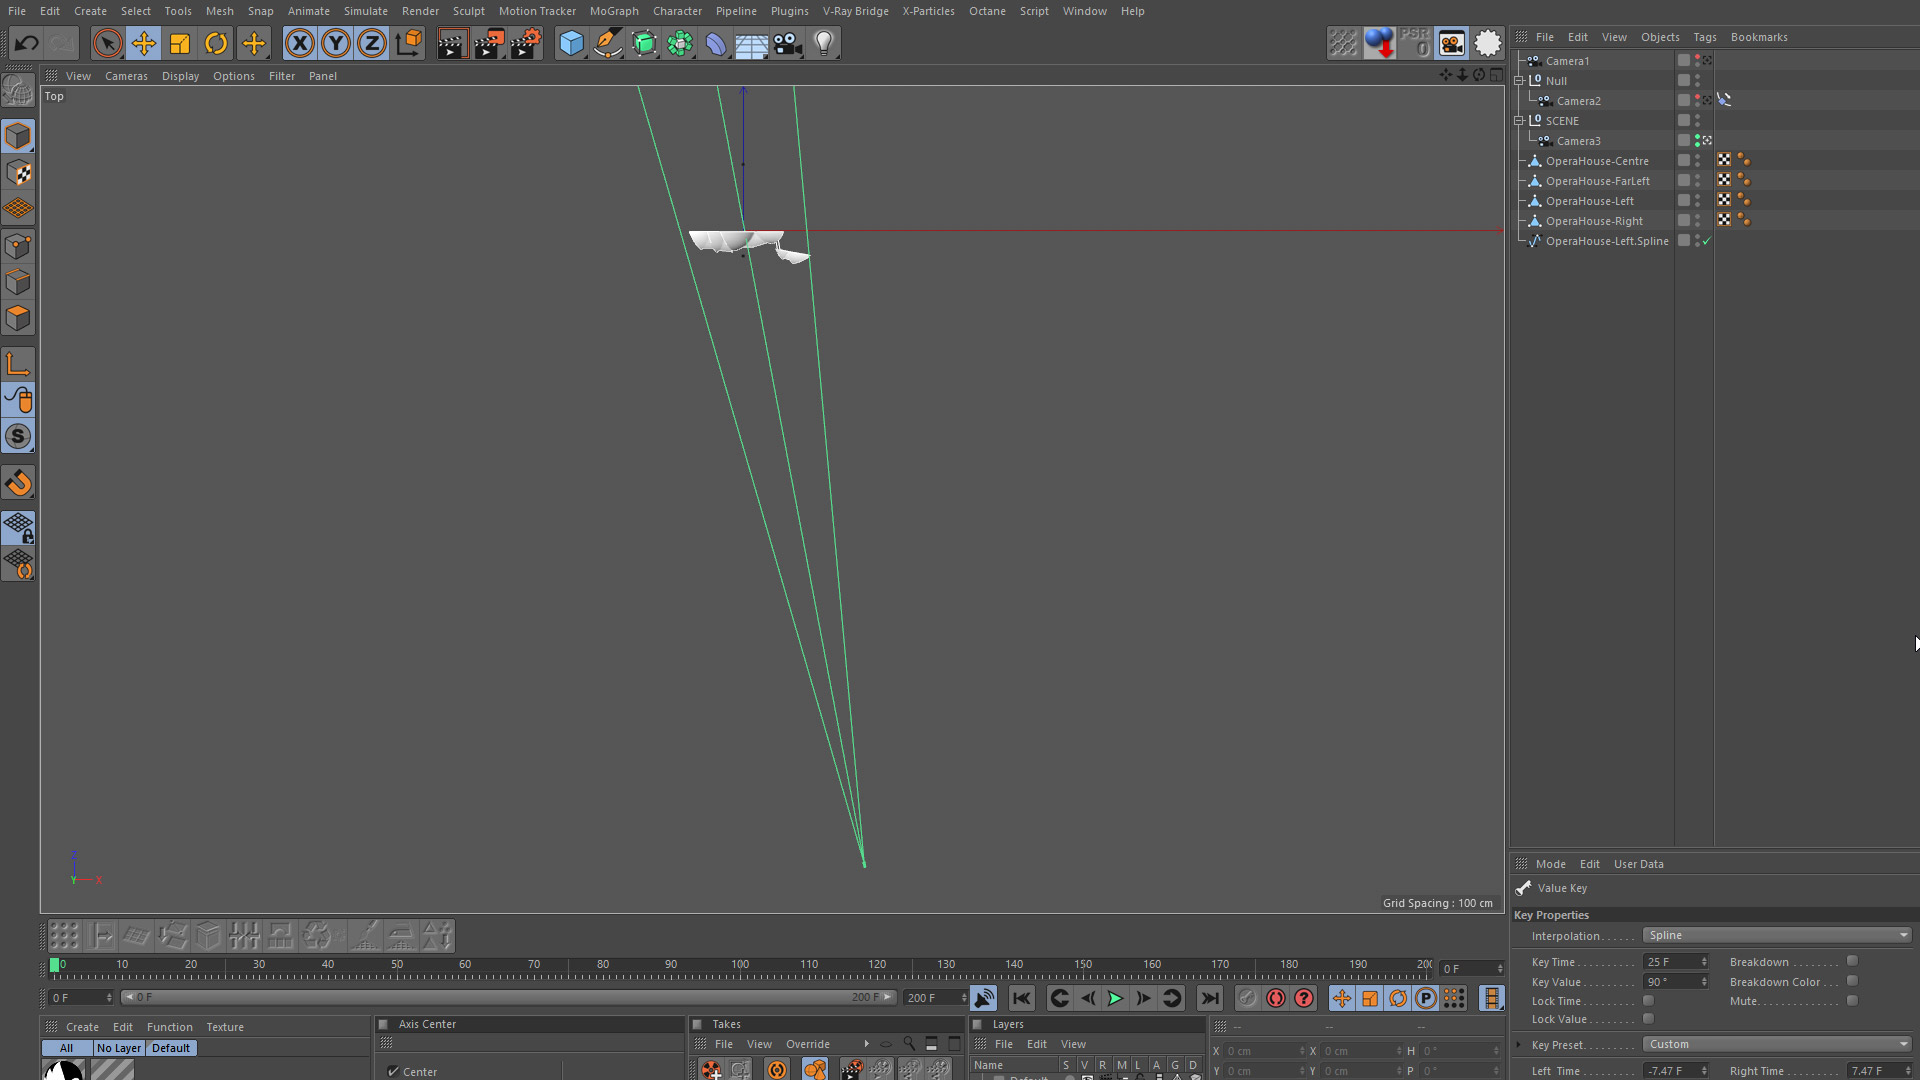
Task: Add a Camera object from the toolbar
Action: click(788, 43)
